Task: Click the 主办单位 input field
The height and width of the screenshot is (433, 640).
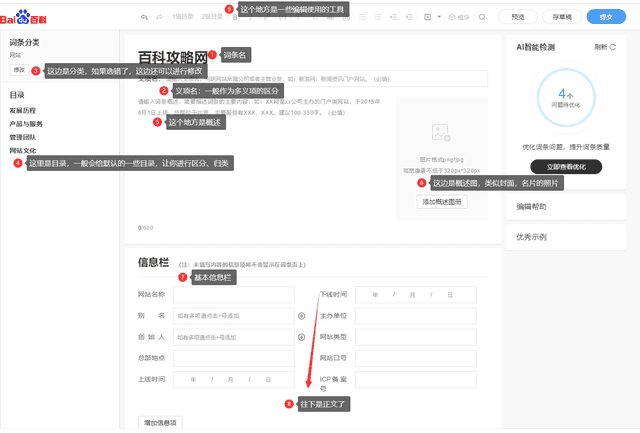Action: pos(416,316)
